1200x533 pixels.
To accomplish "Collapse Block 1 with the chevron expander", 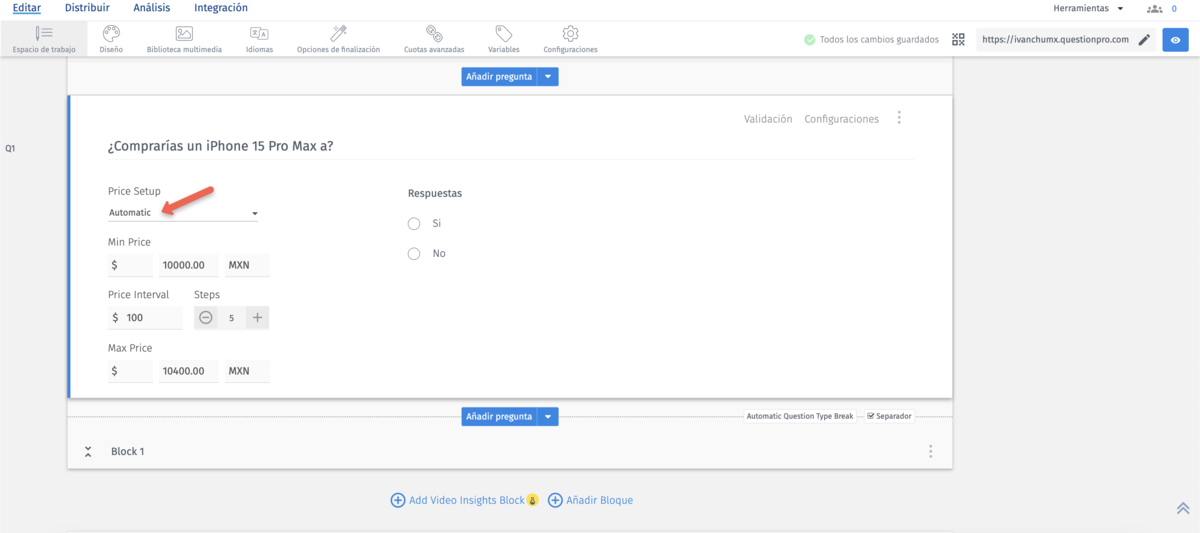I will [x=88, y=451].
